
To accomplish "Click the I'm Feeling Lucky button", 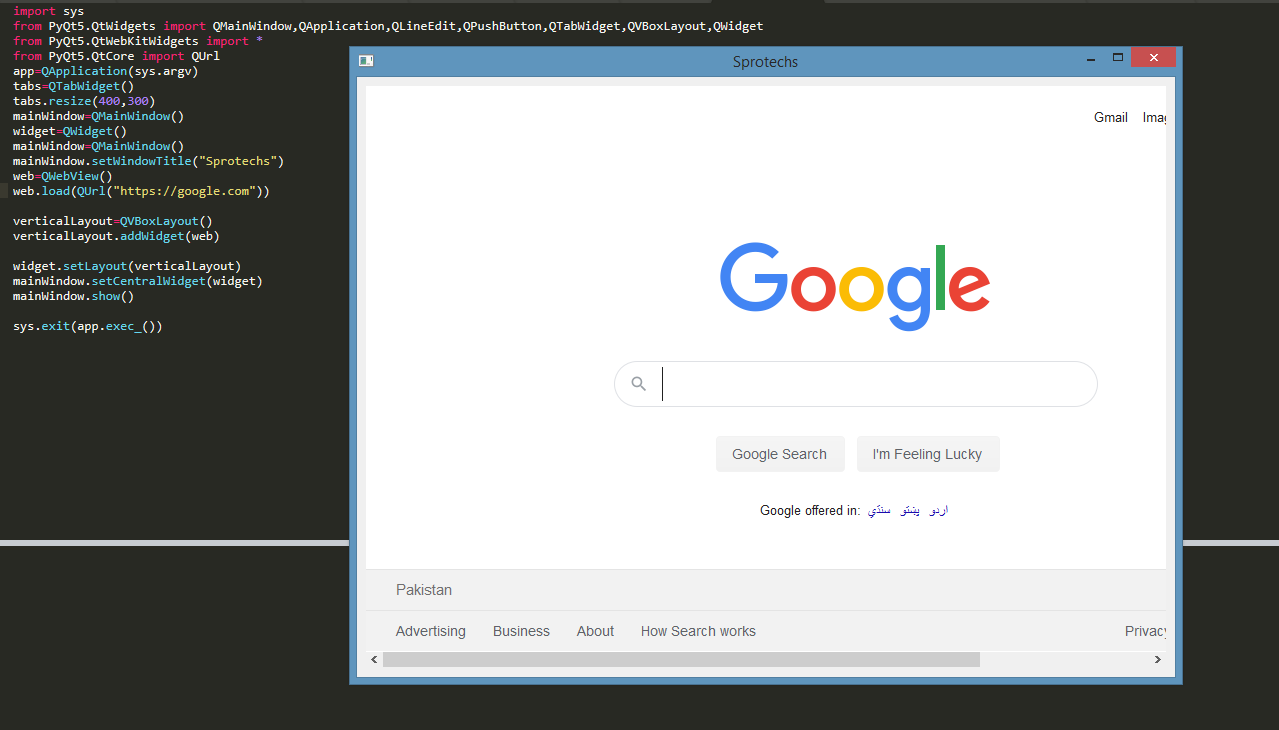I will point(928,454).
